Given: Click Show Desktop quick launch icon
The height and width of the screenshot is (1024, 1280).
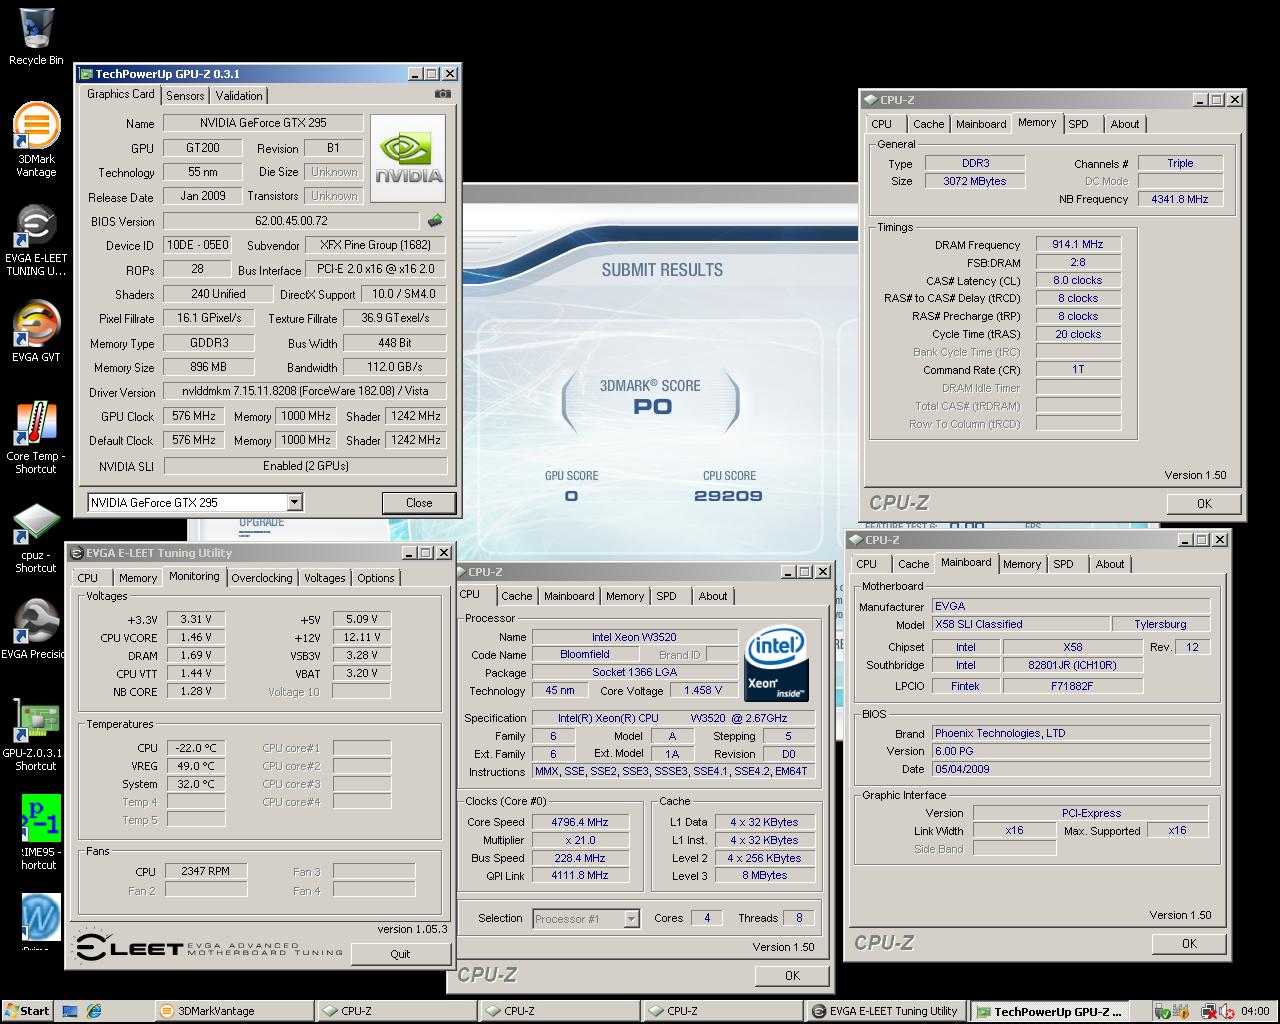Looking at the screenshot, I should (x=70, y=1011).
